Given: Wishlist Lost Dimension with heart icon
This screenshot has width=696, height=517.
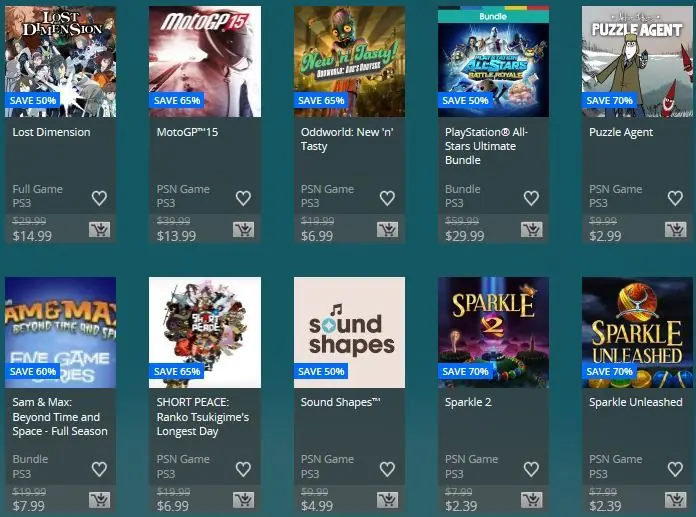Looking at the screenshot, I should 99,198.
